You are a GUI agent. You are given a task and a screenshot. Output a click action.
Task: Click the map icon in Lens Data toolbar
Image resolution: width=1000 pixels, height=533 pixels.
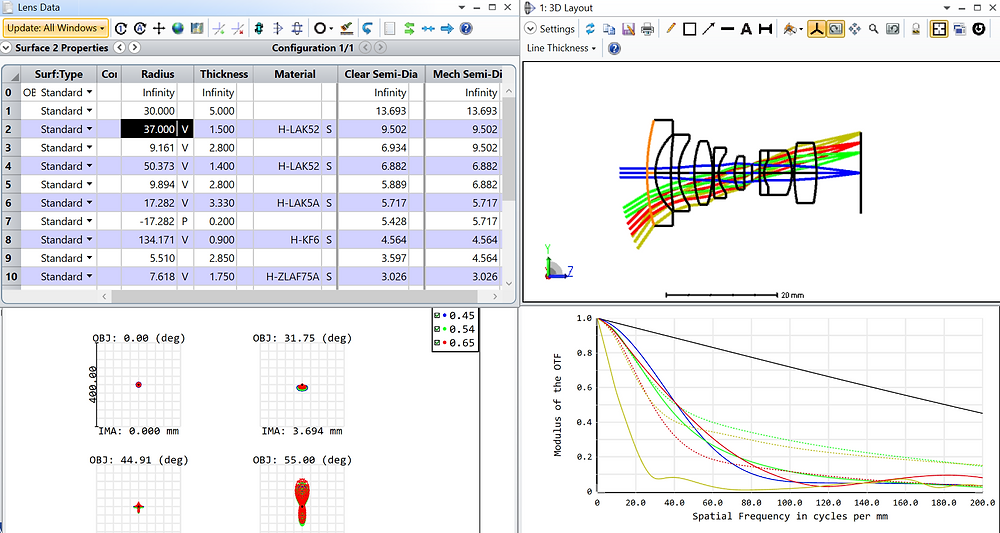click(x=197, y=28)
